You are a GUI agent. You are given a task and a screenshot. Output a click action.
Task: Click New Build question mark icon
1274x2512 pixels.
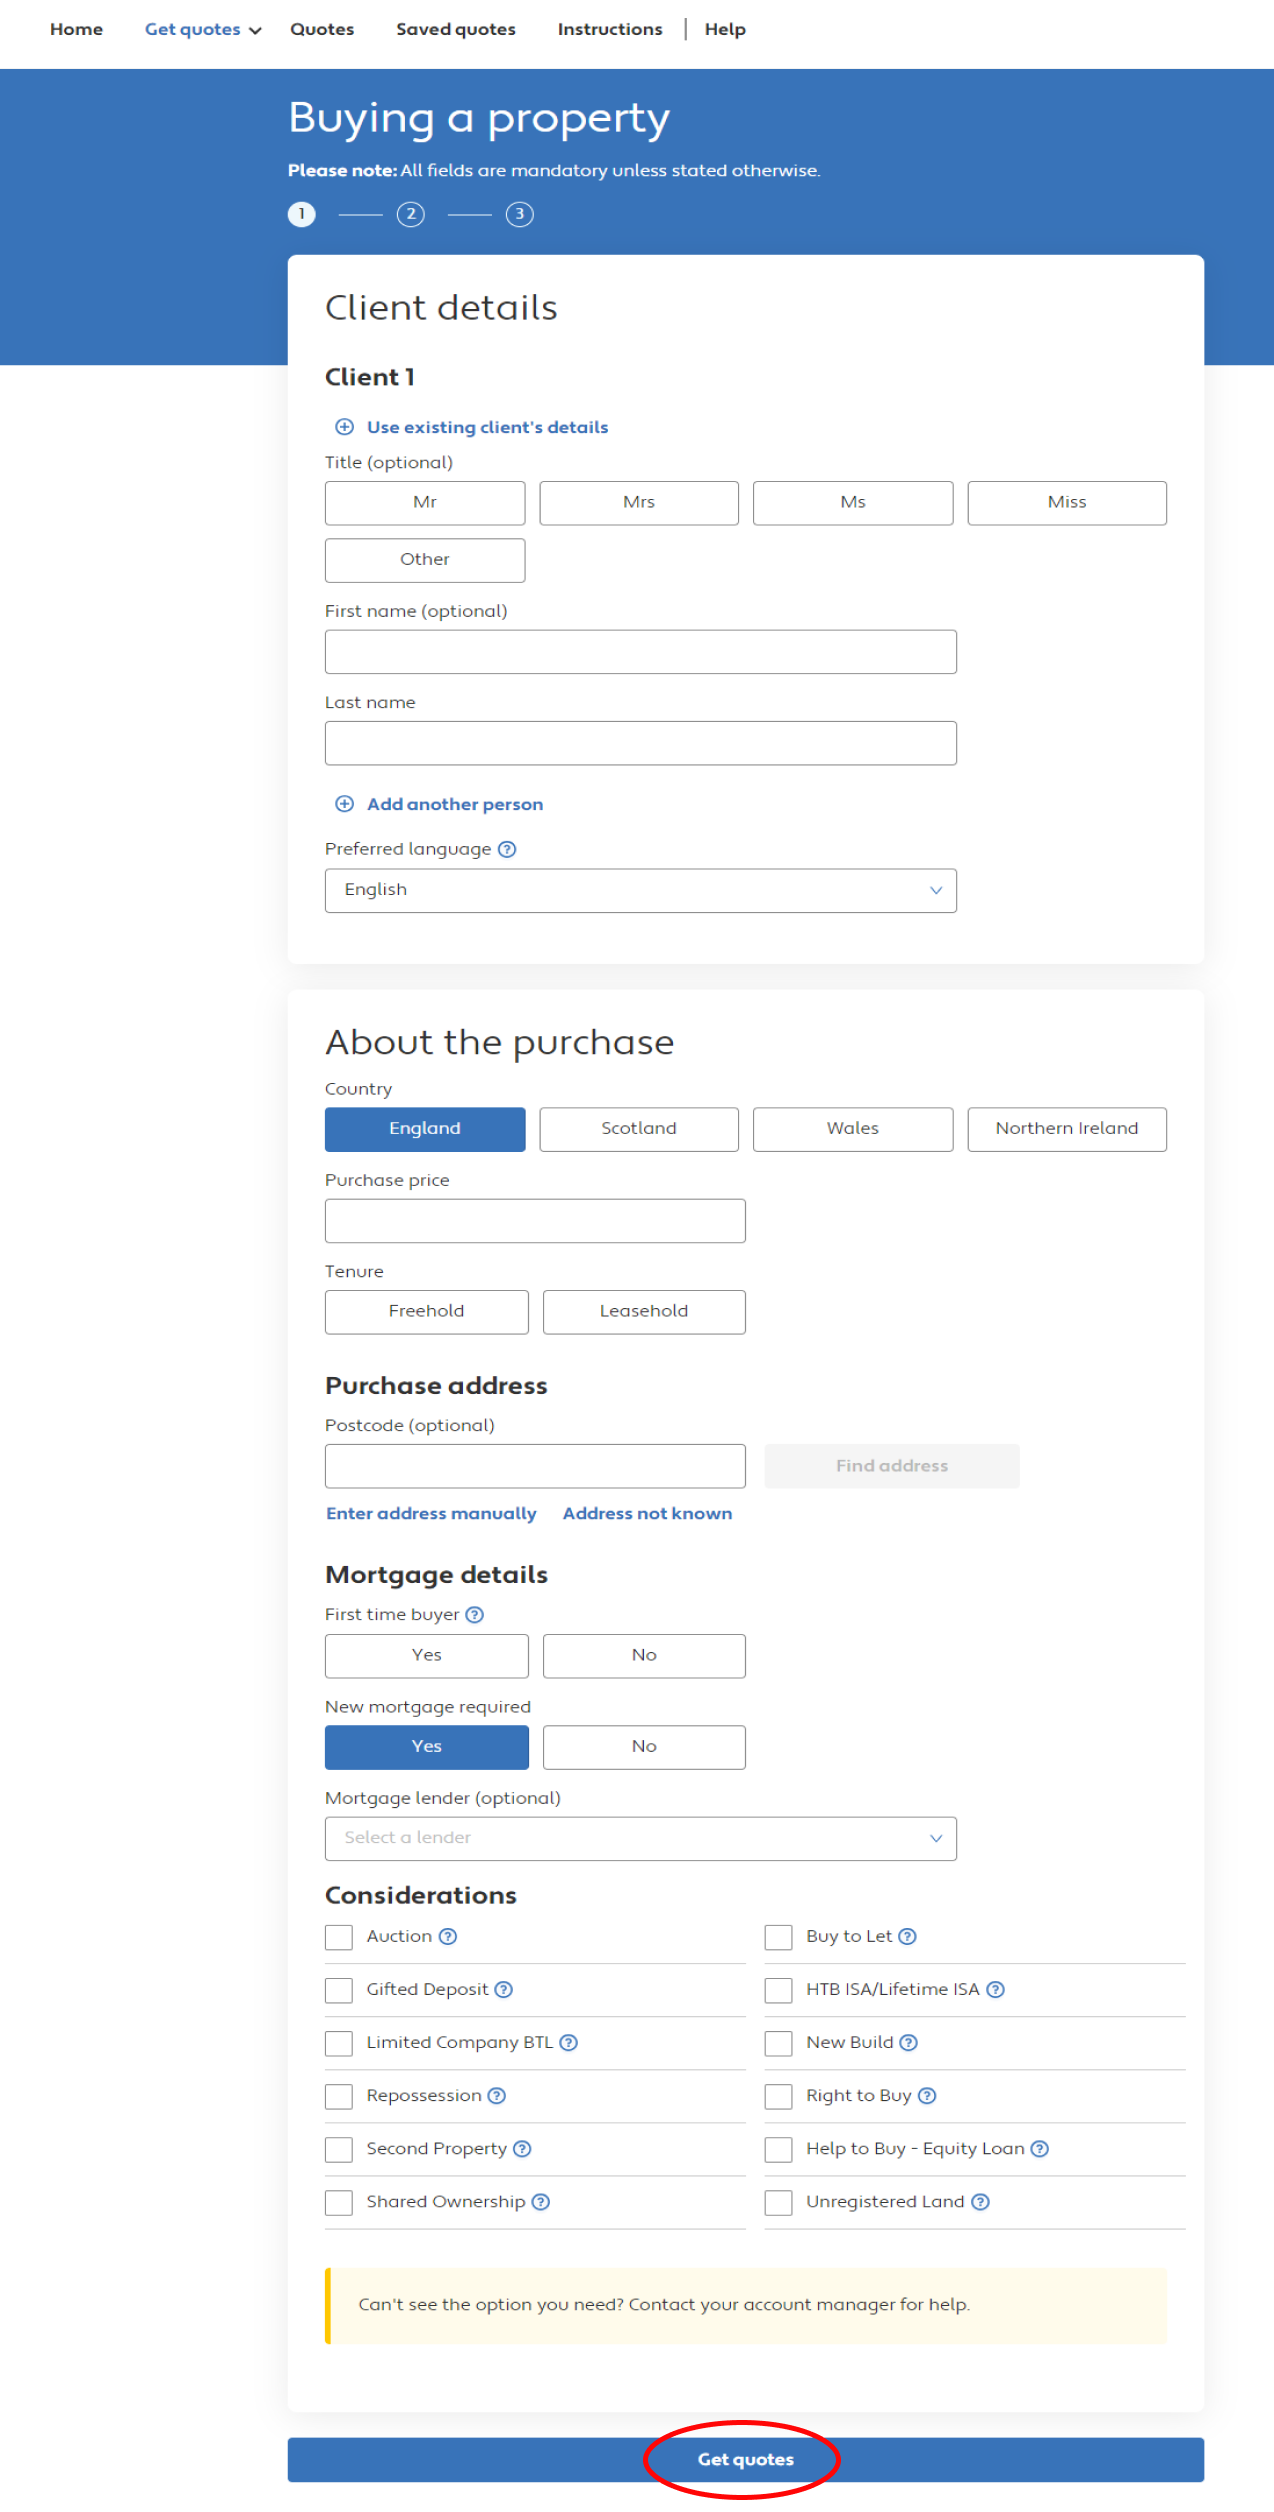coord(908,2042)
